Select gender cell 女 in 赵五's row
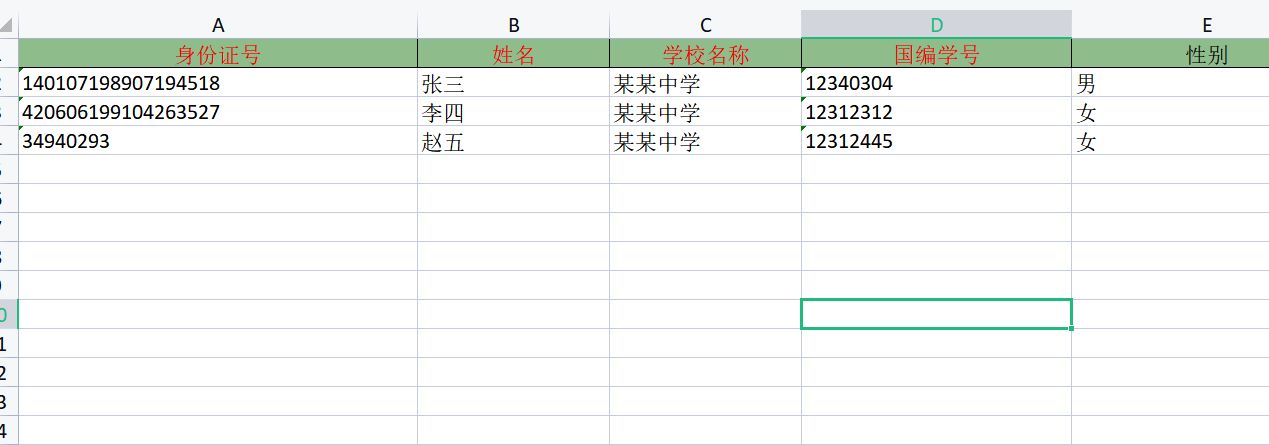 point(1170,141)
